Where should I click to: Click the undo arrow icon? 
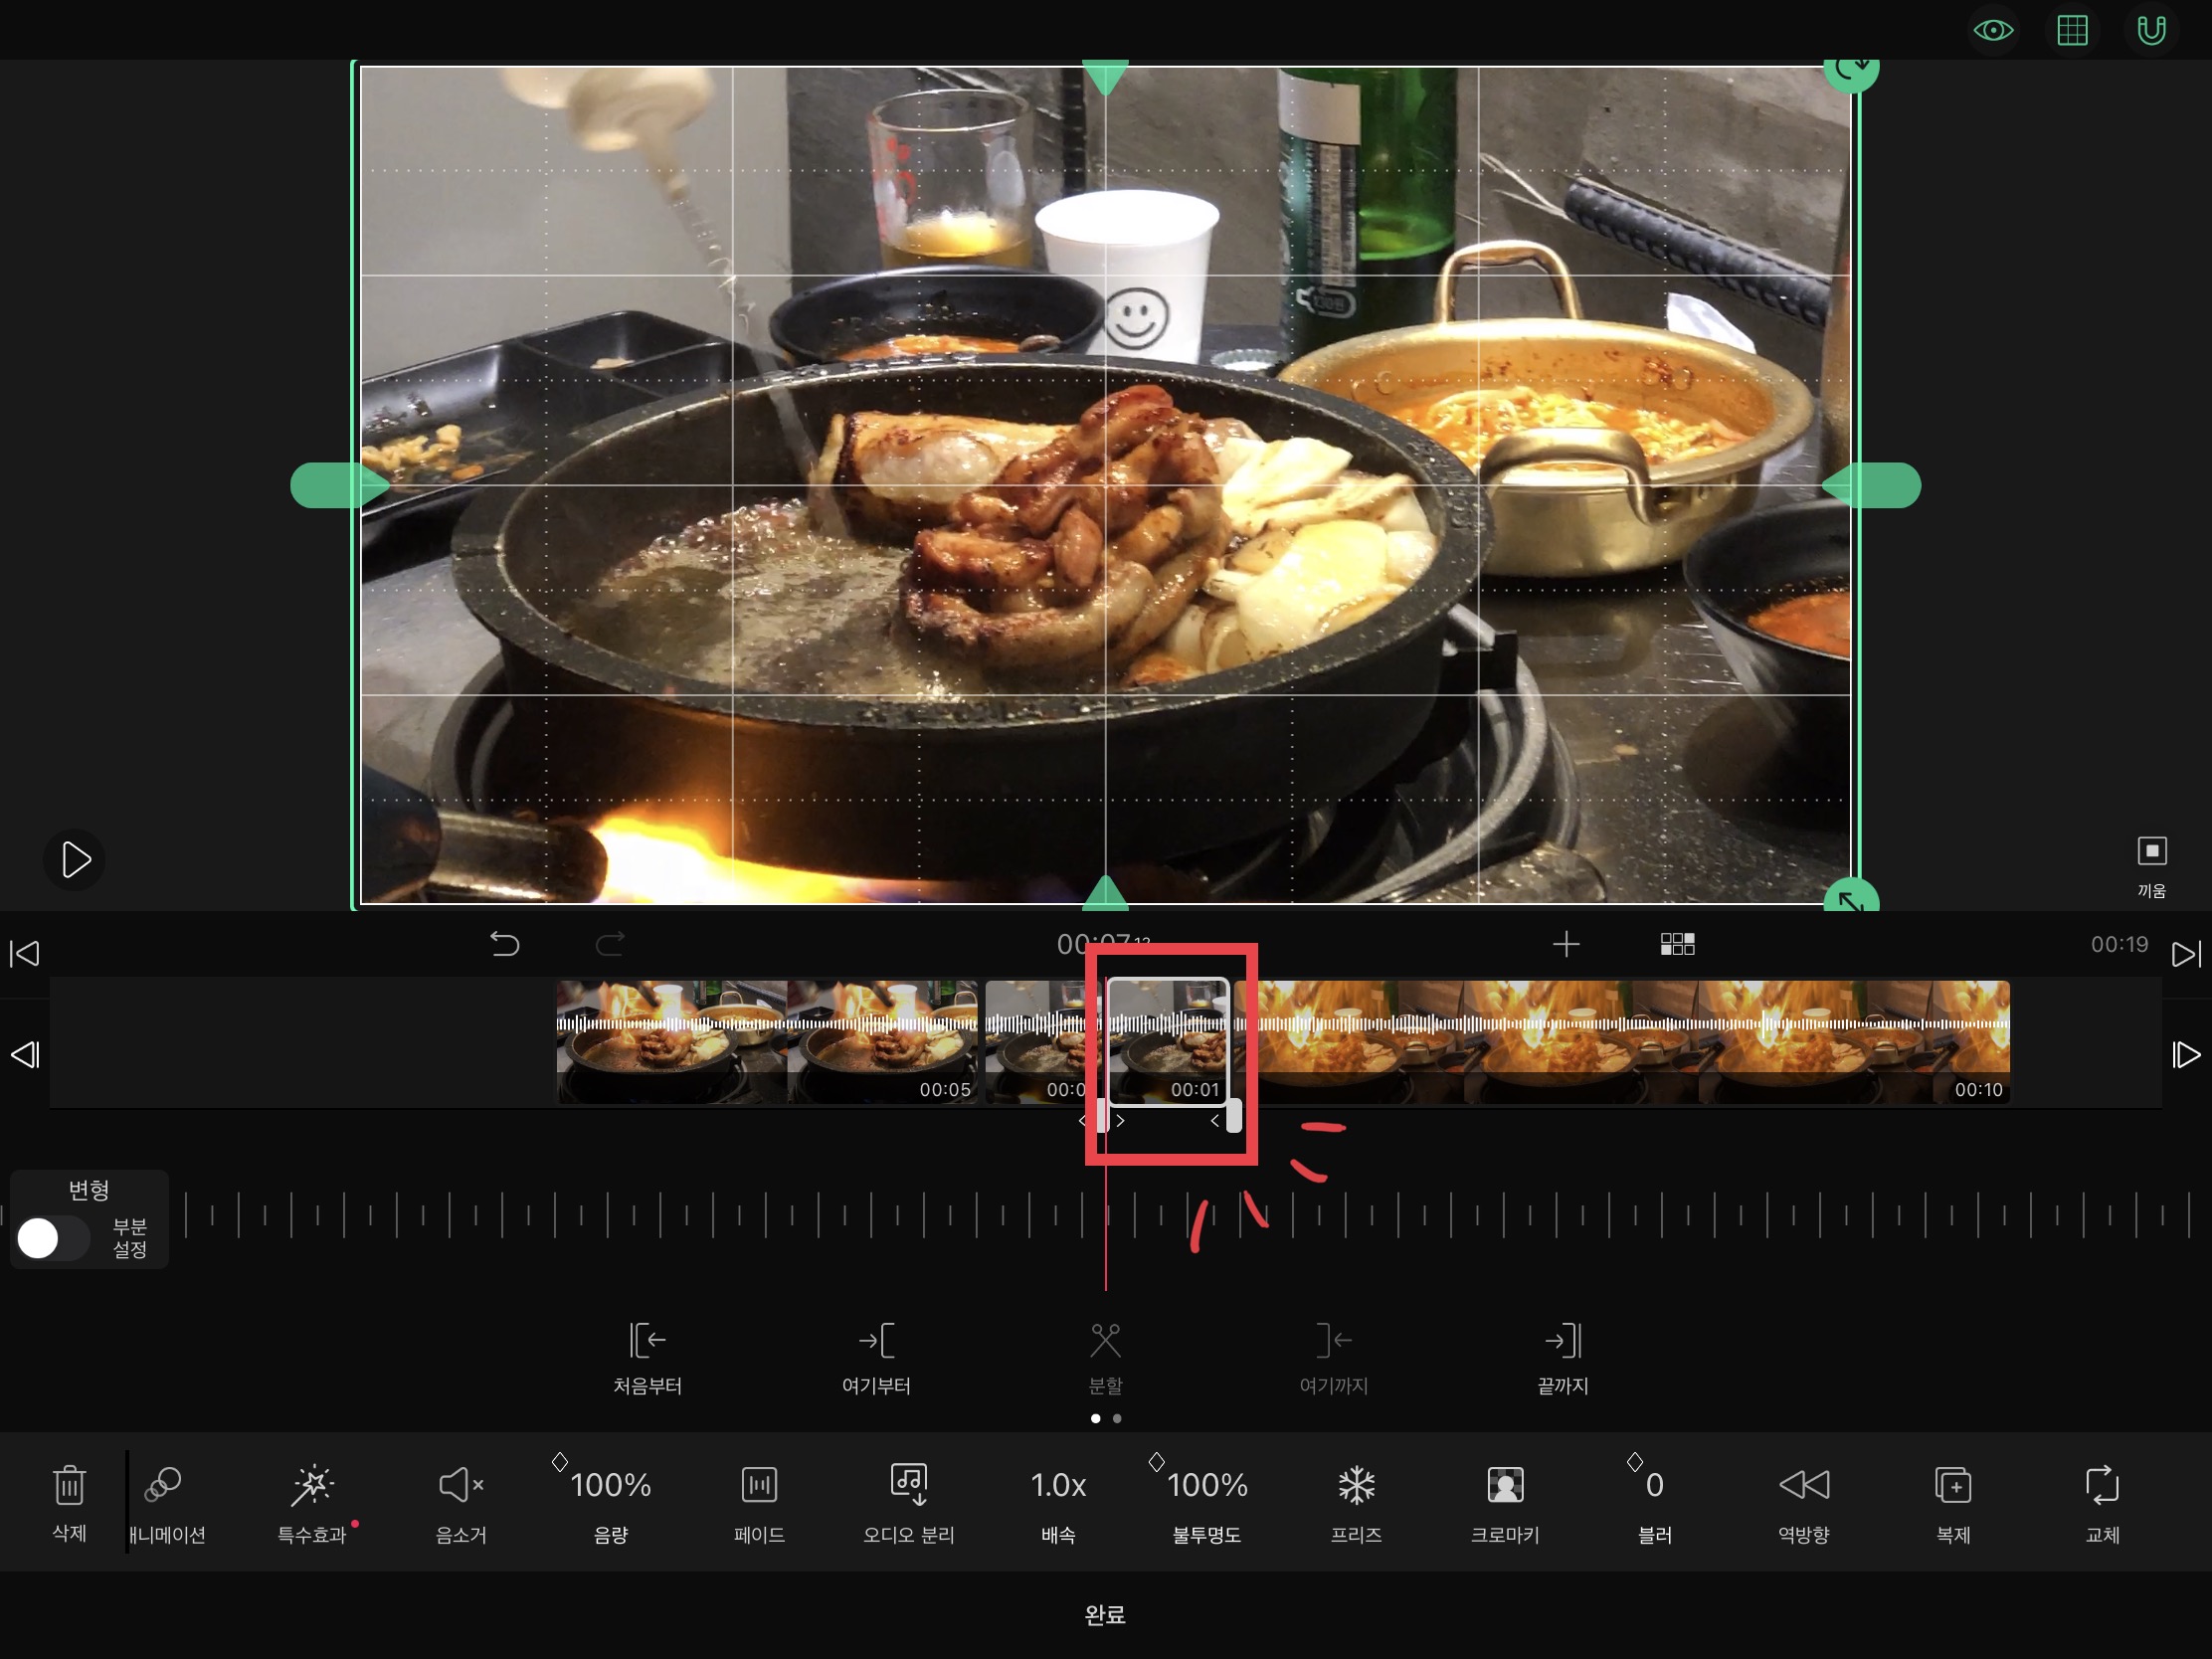(505, 944)
